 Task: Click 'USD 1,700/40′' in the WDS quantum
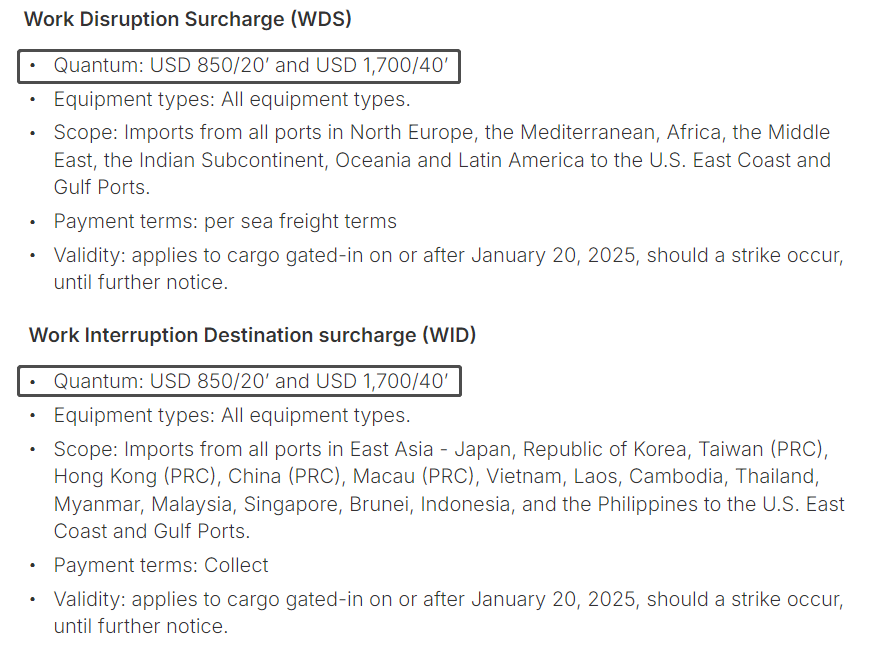pos(382,65)
